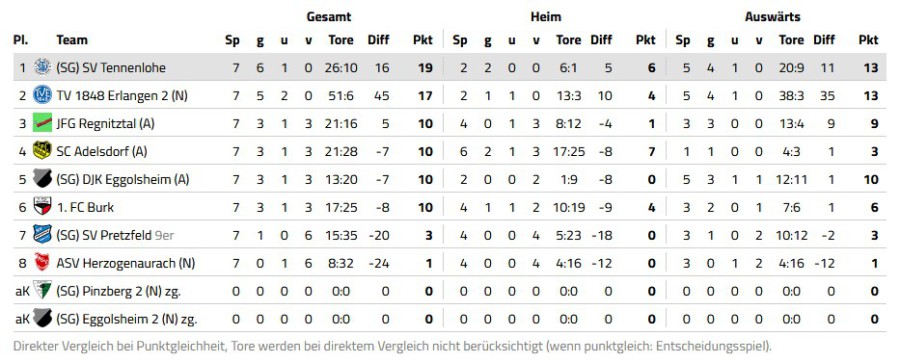Viewport: 900px width, 362px height.
Task: Select the 1. FC Burk team name
Action: click(85, 207)
